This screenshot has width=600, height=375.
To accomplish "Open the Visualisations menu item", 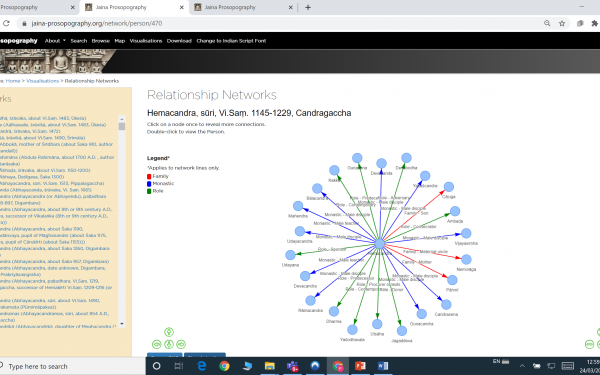I will tap(146, 41).
